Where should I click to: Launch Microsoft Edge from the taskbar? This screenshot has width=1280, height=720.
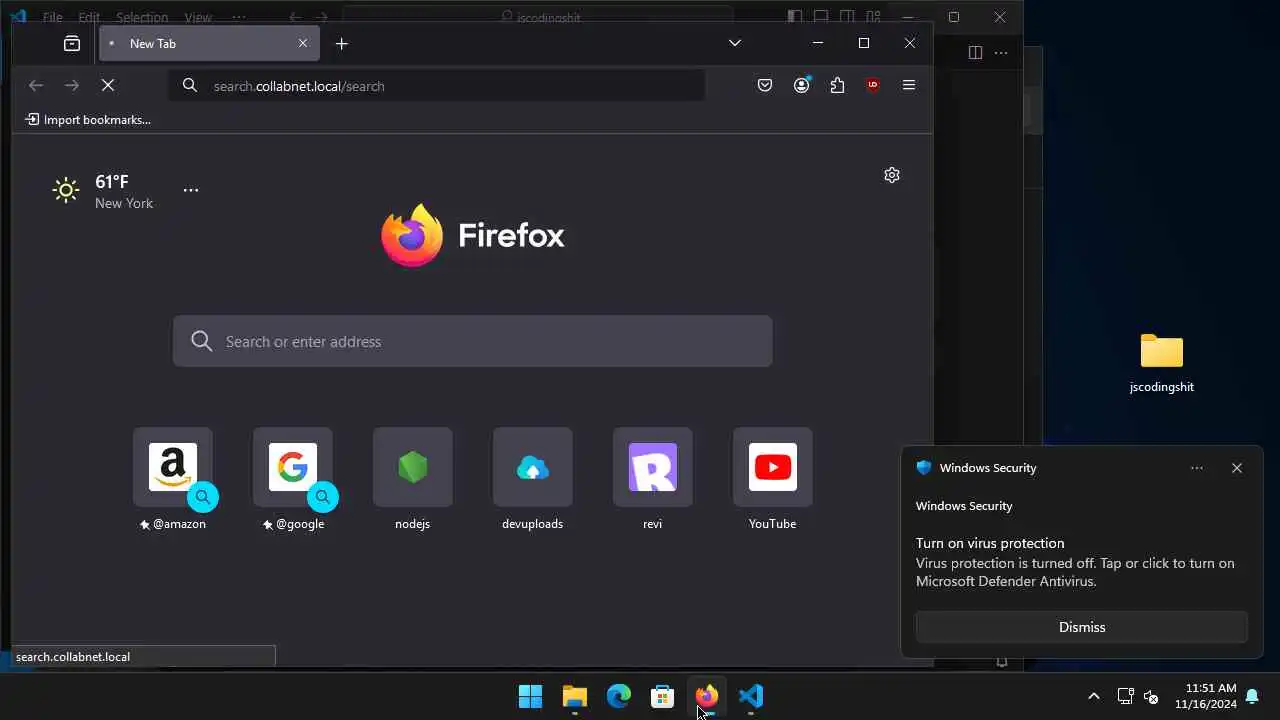tap(619, 696)
